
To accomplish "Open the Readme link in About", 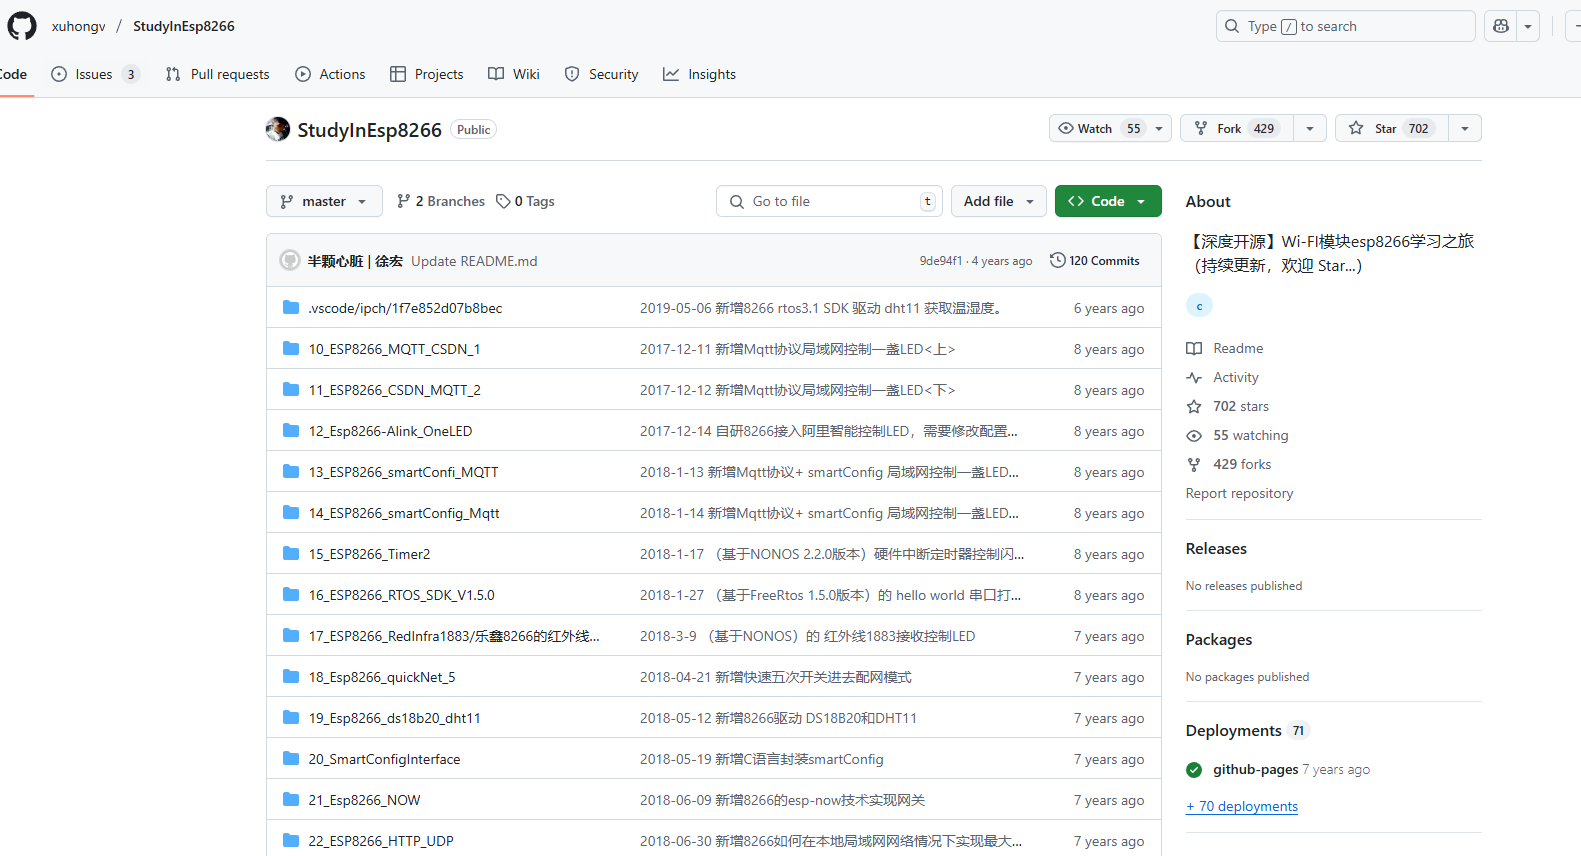I will (x=1238, y=348).
